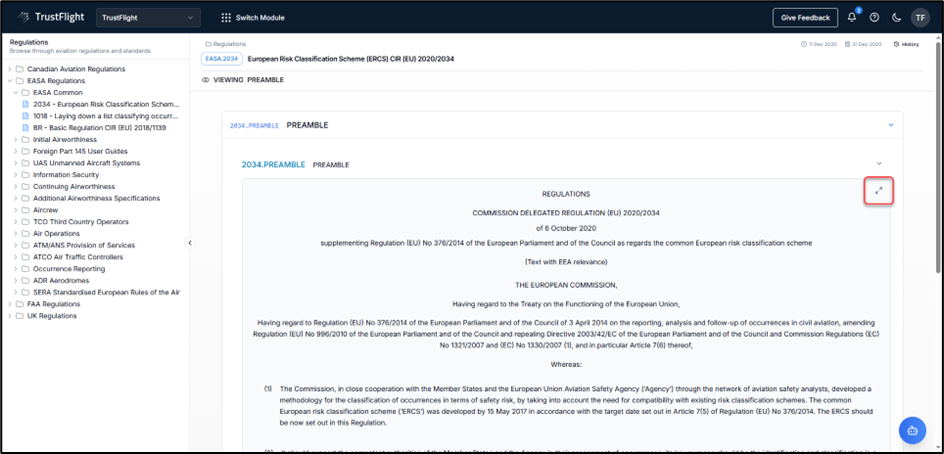Viewport: 944px width, 454px height.
Task: Click the page vertical scrollbar
Action: click(x=938, y=157)
